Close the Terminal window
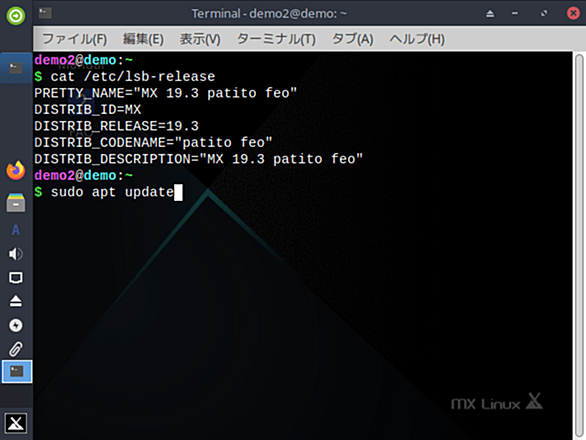586x440 pixels. pyautogui.click(x=573, y=13)
